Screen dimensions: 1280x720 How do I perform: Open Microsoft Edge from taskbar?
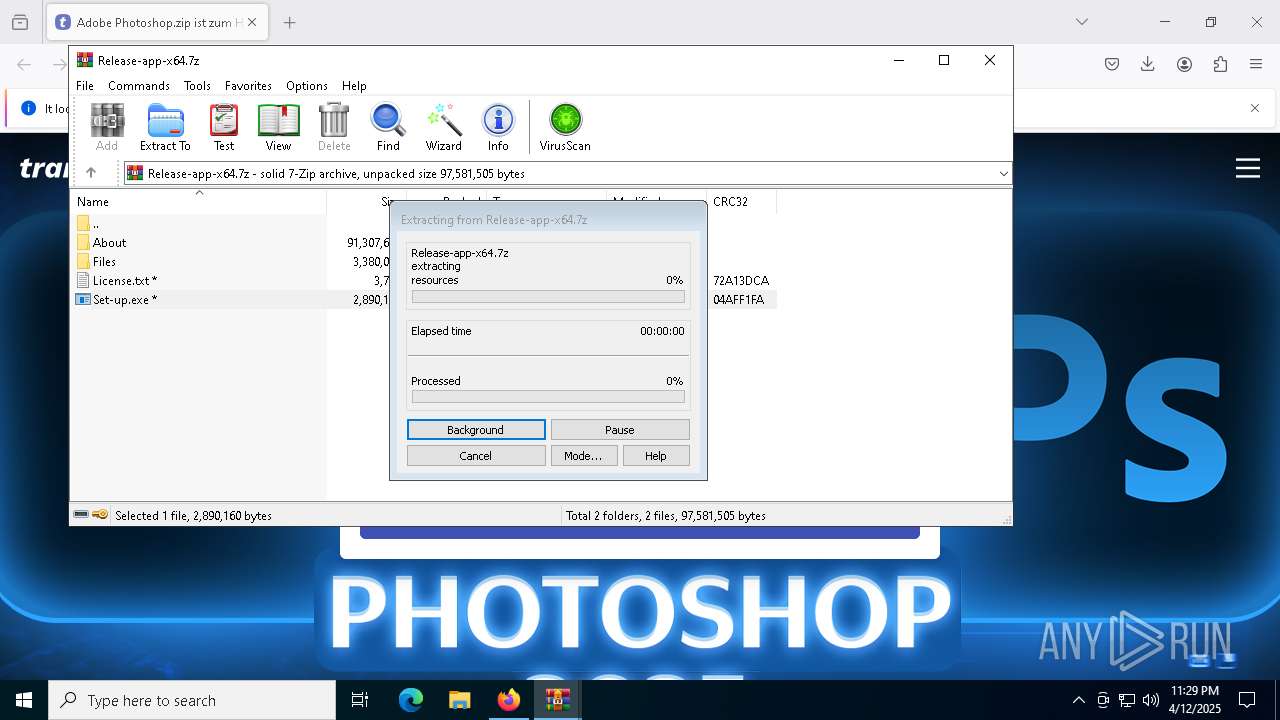[411, 700]
